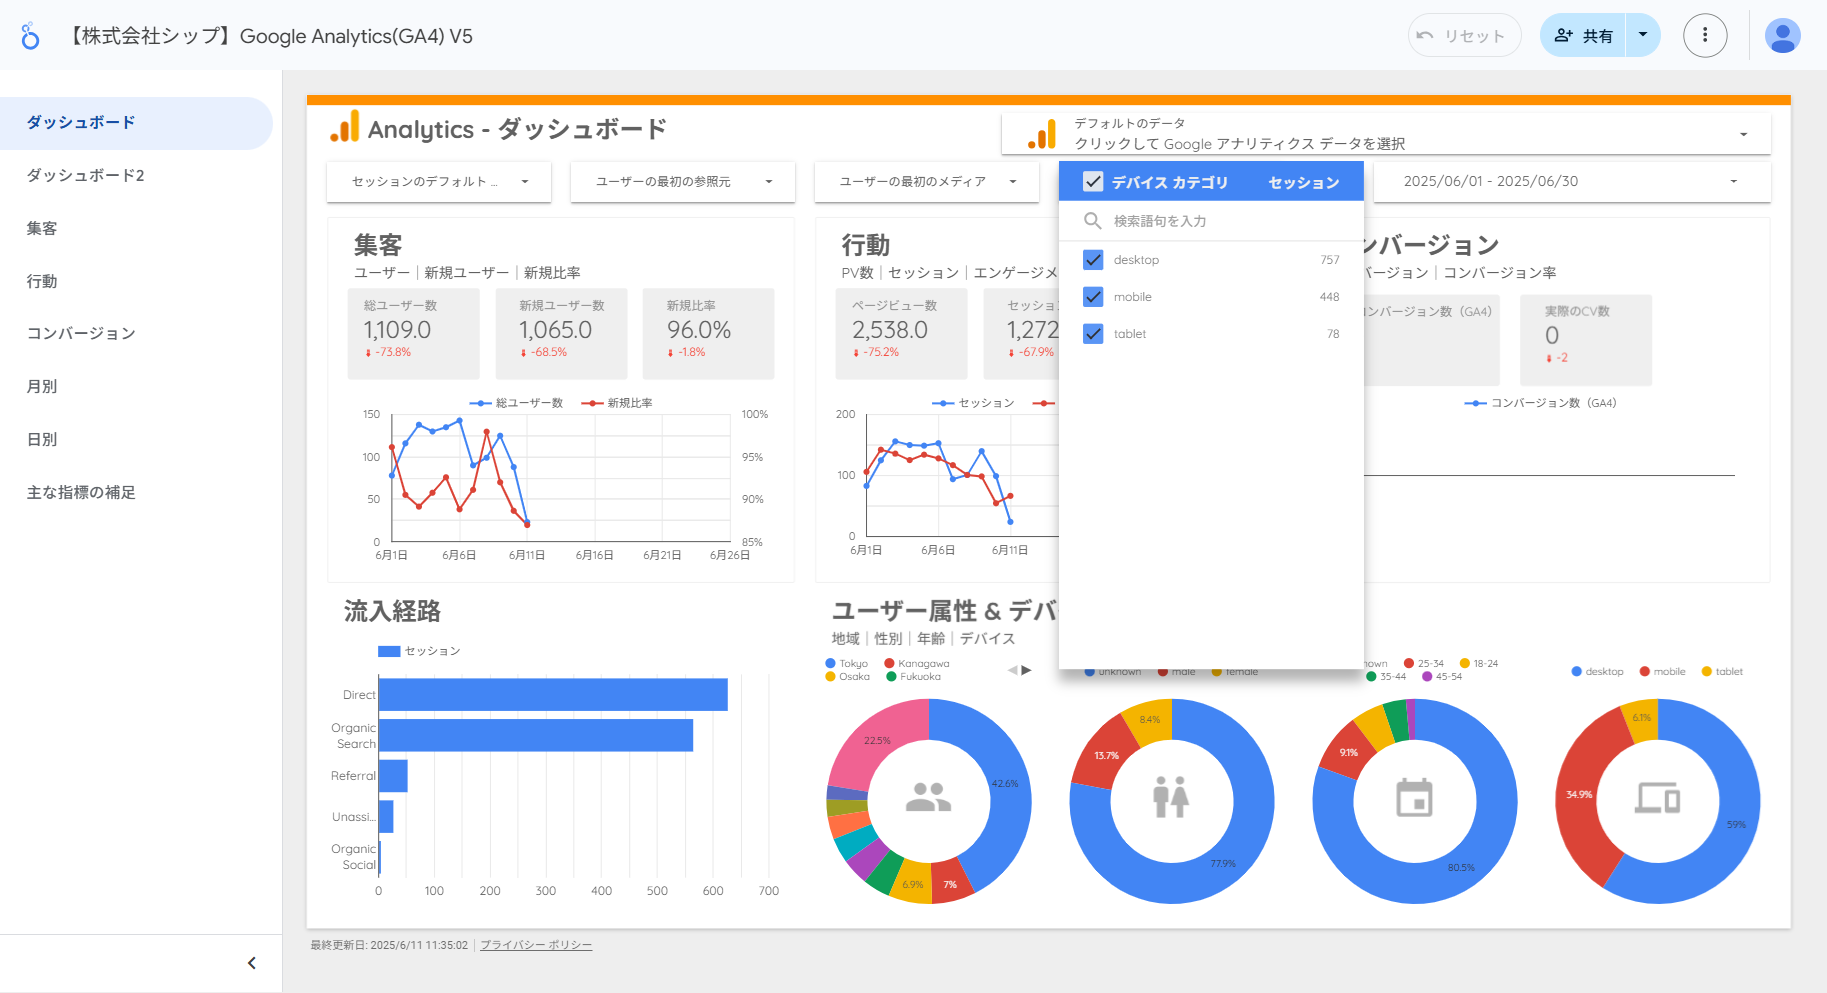Click the previous-page arrow of the region legend

(x=1013, y=670)
